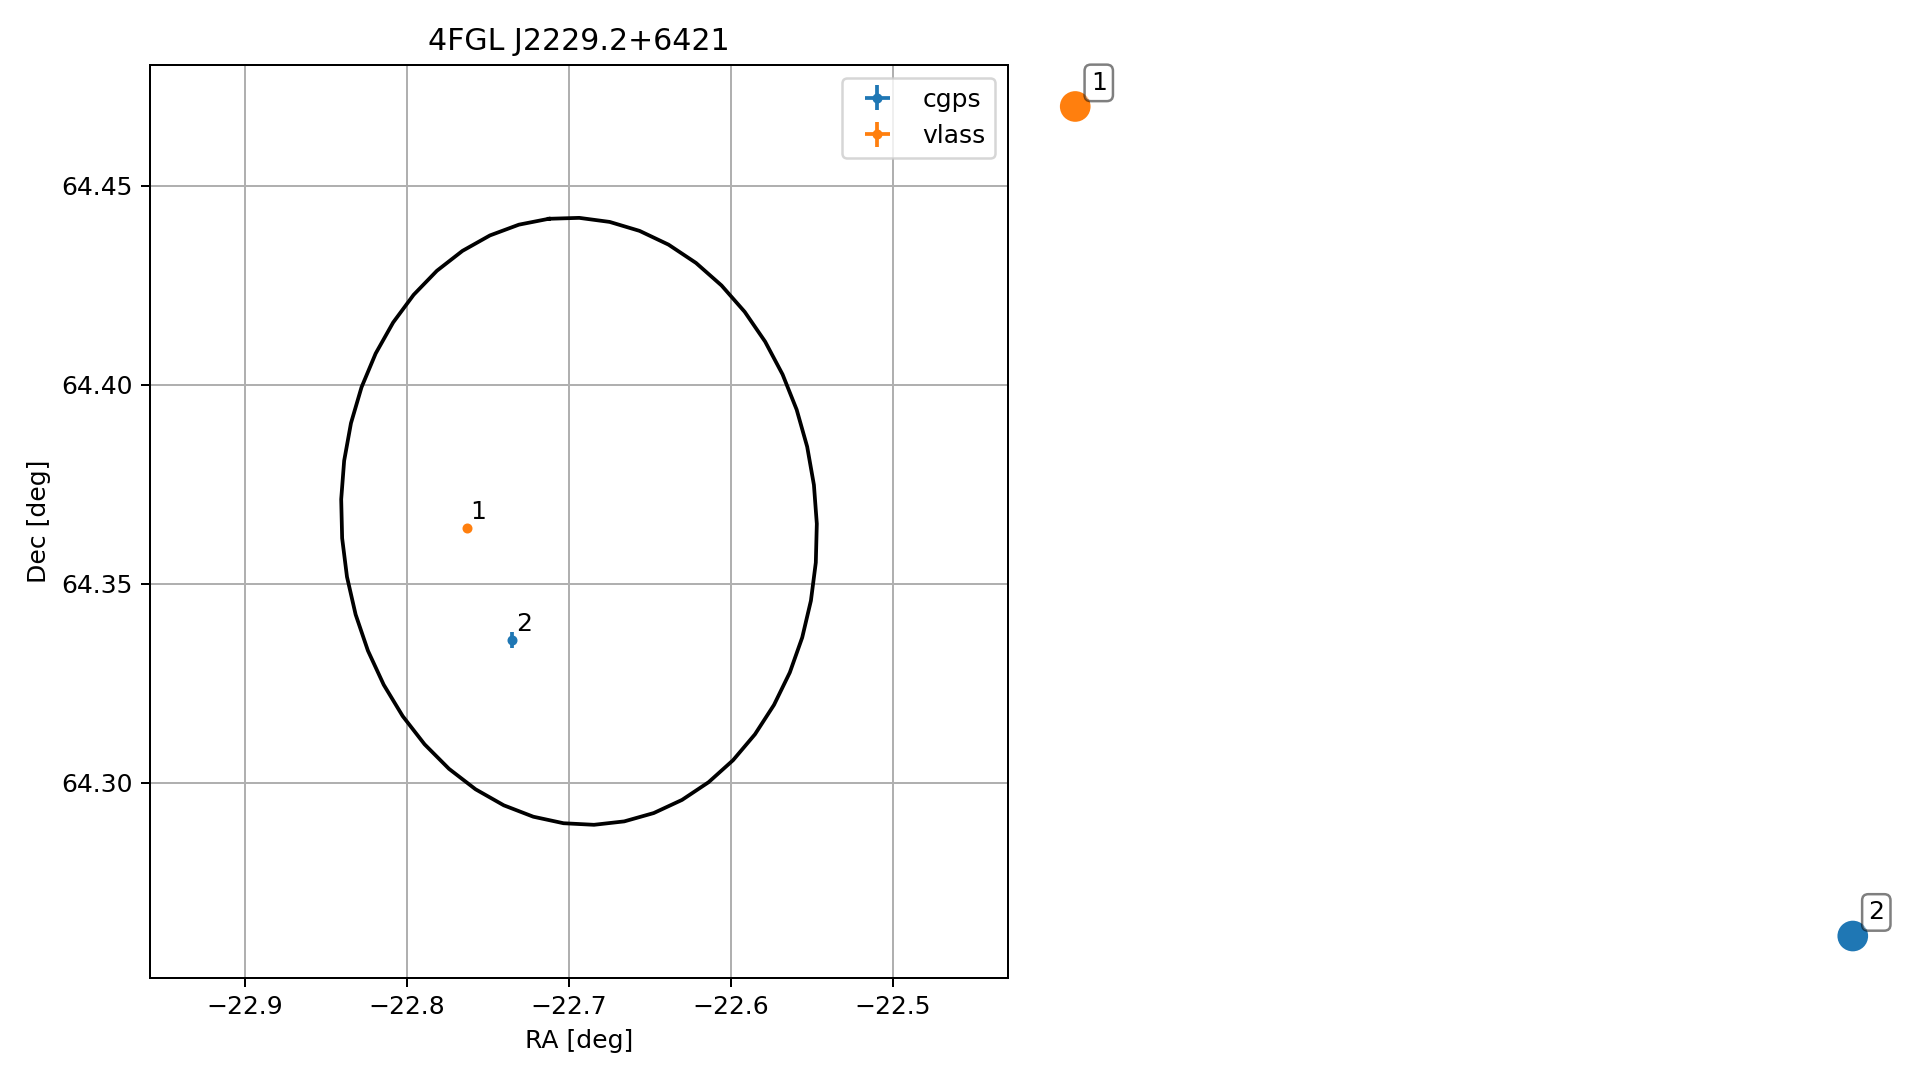
Task: Click the plot title 4FGL J2229.2+6421
Action: [578, 40]
